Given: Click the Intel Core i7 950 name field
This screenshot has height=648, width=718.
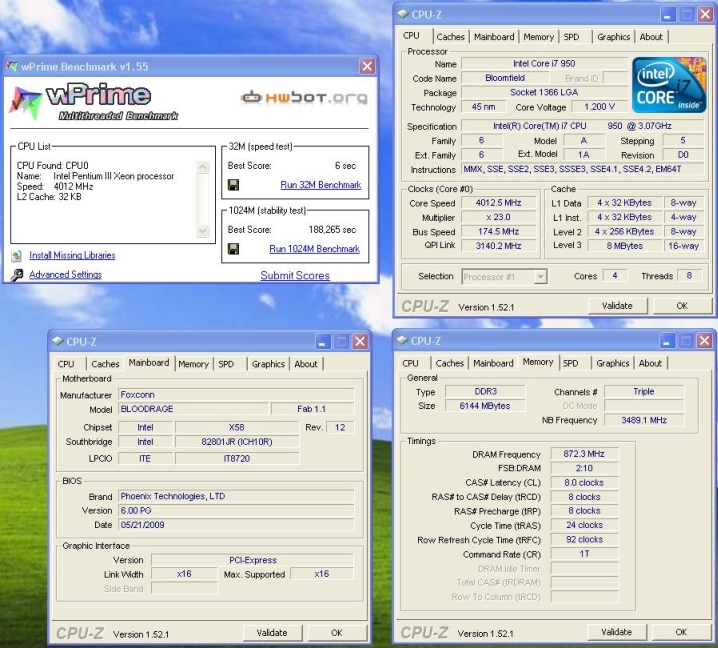Looking at the screenshot, I should tap(544, 64).
